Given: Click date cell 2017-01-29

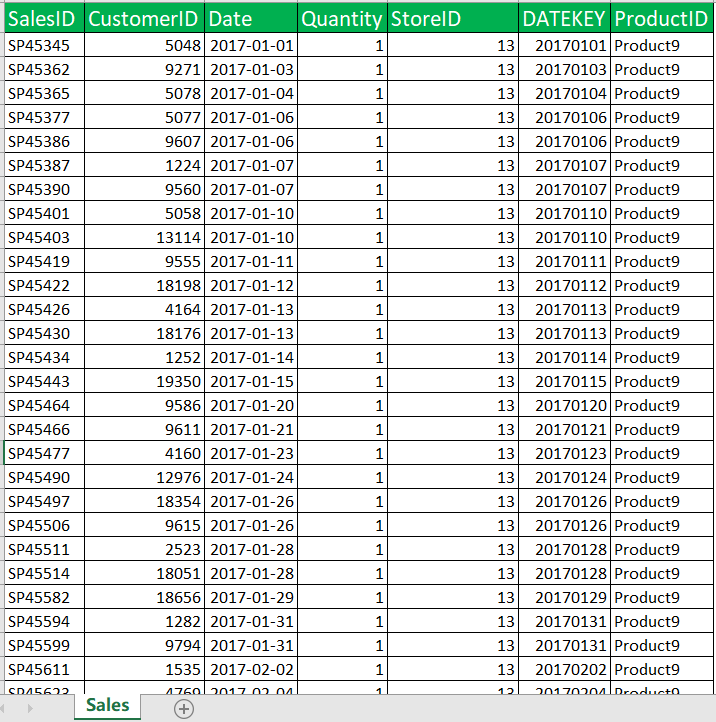Looking at the screenshot, I should 251,597.
